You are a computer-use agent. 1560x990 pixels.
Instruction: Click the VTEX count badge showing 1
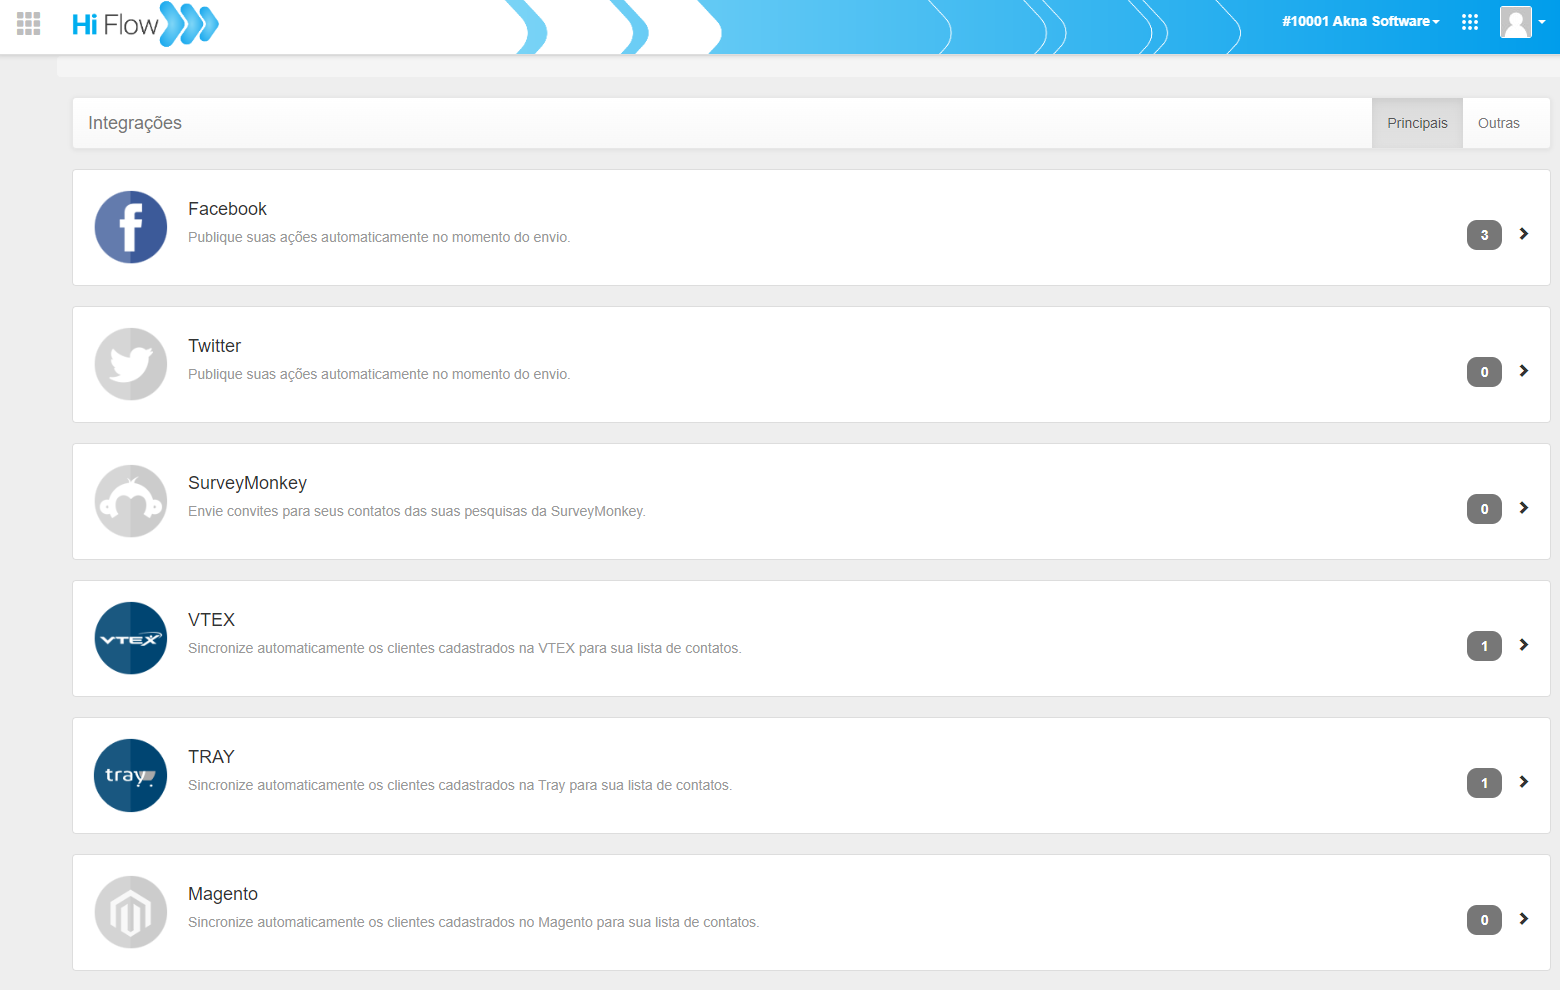pos(1484,646)
